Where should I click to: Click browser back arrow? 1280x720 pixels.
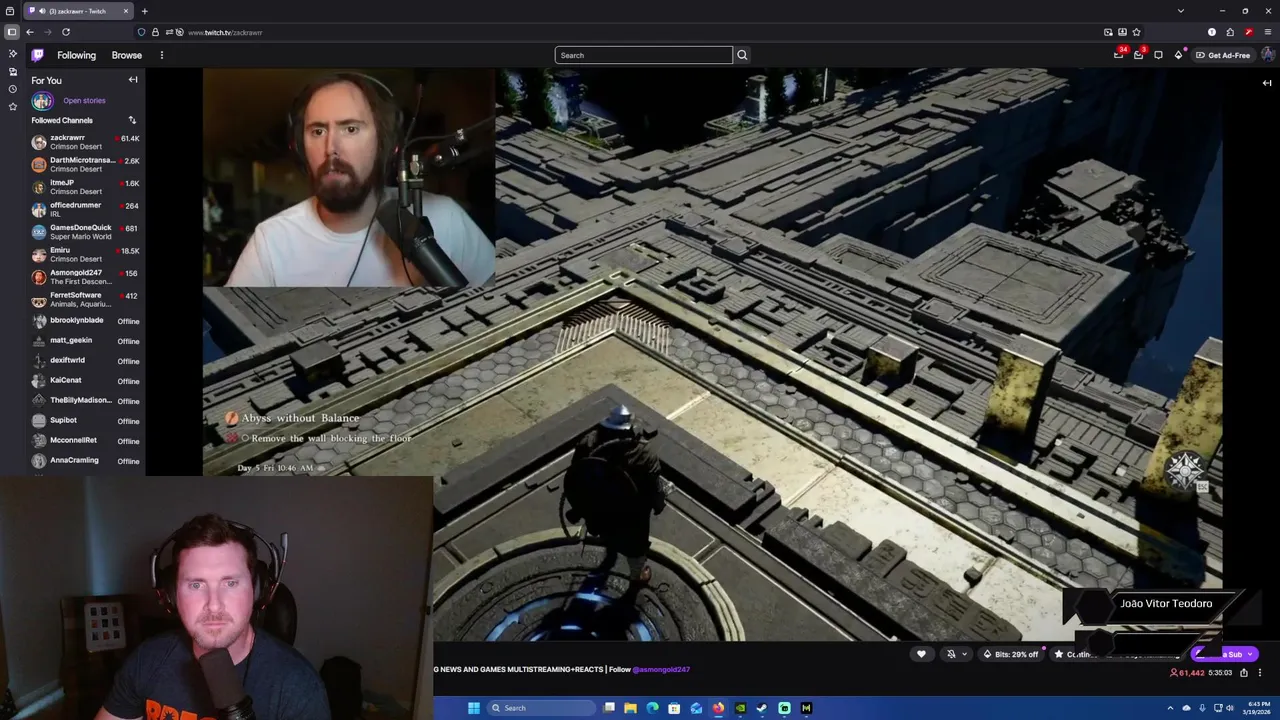pyautogui.click(x=30, y=32)
